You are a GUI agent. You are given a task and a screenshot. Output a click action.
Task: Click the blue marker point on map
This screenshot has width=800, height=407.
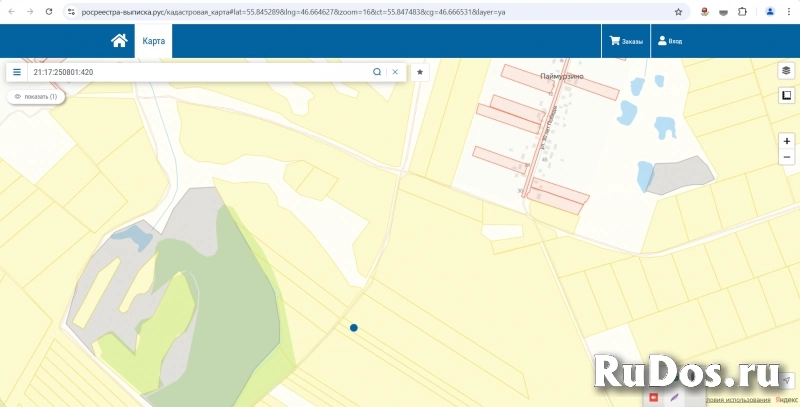point(354,327)
